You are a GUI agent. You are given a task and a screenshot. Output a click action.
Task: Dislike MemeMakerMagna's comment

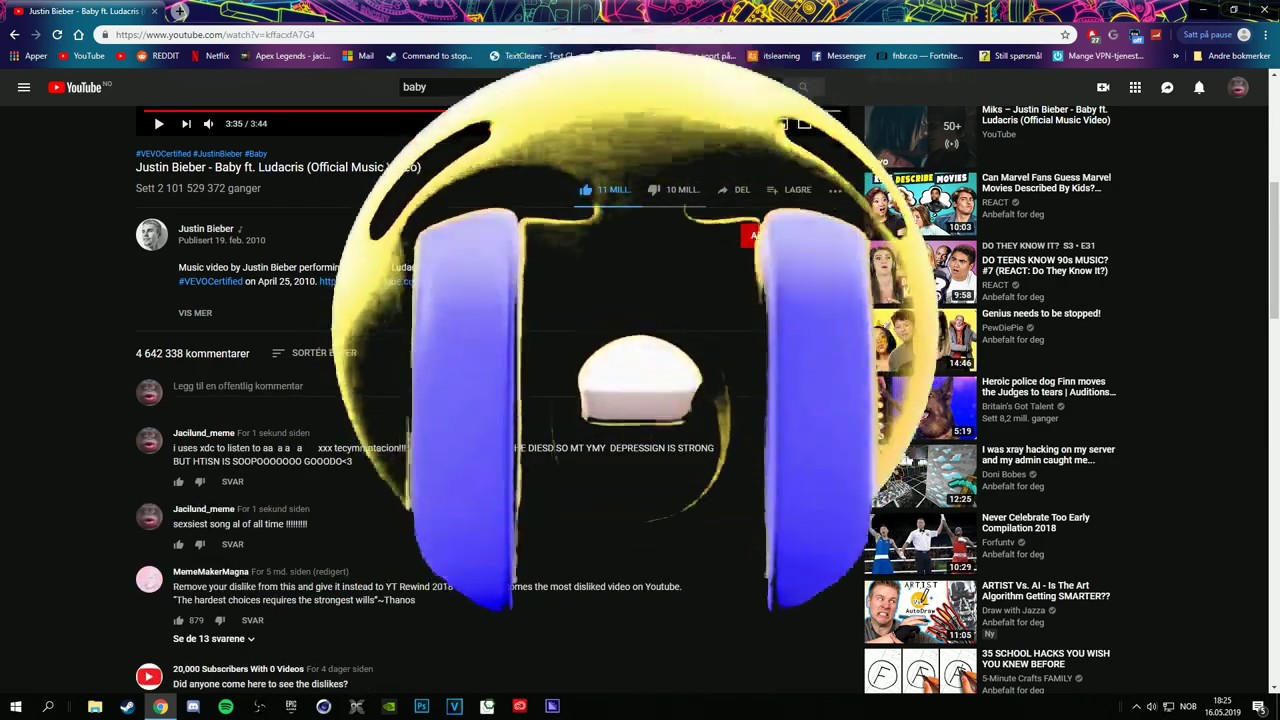220,621
